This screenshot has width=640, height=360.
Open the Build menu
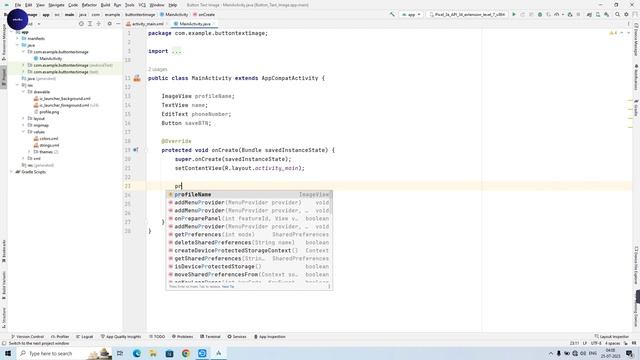click(105, 5)
